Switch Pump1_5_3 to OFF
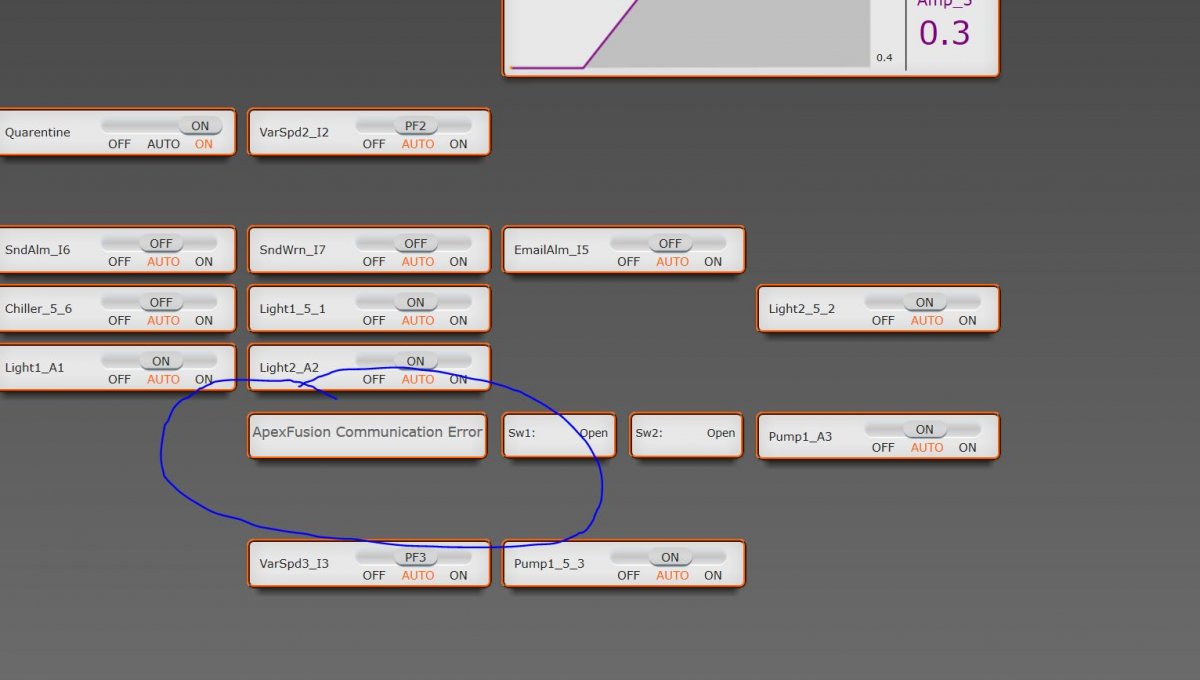This screenshot has width=1200, height=680. pyautogui.click(x=628, y=576)
